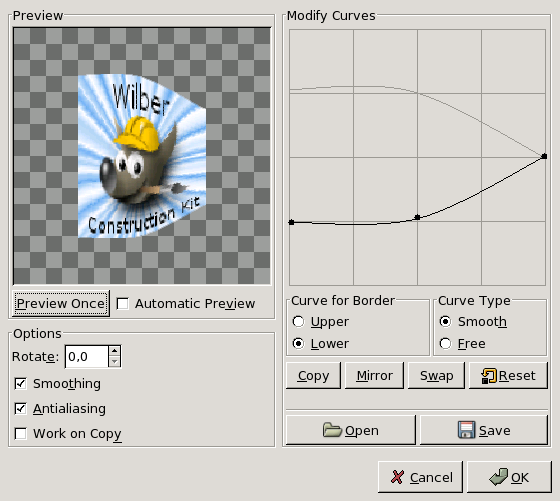This screenshot has width=560, height=501.
Task: Select the rightmost curve control point
Action: click(544, 156)
